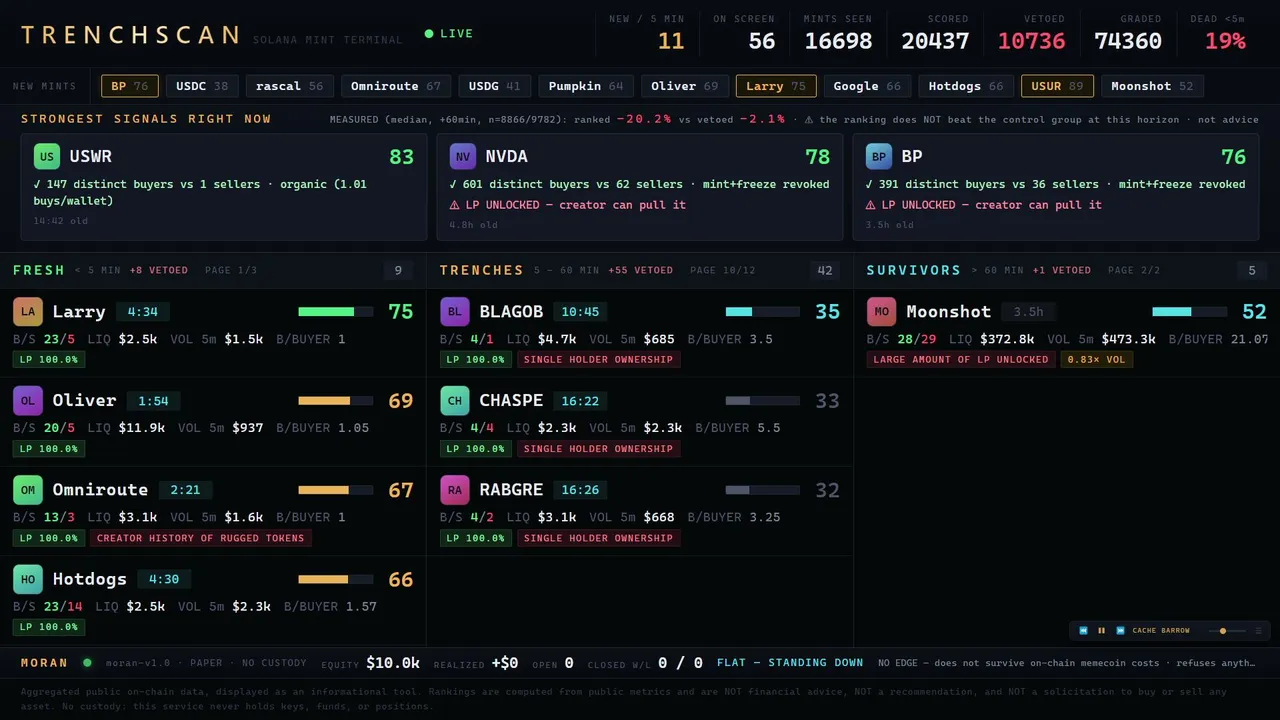
Task: Click the +1 VETOED label in SURVIVORS
Action: click(x=1062, y=270)
